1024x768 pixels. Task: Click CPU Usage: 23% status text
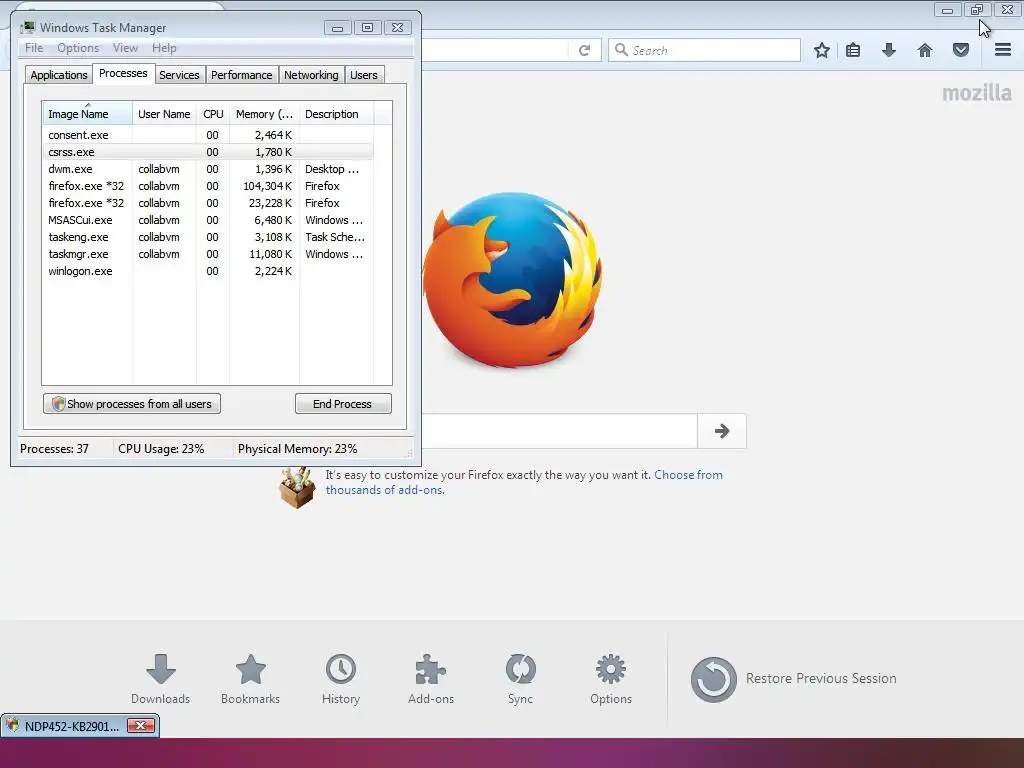(x=161, y=449)
